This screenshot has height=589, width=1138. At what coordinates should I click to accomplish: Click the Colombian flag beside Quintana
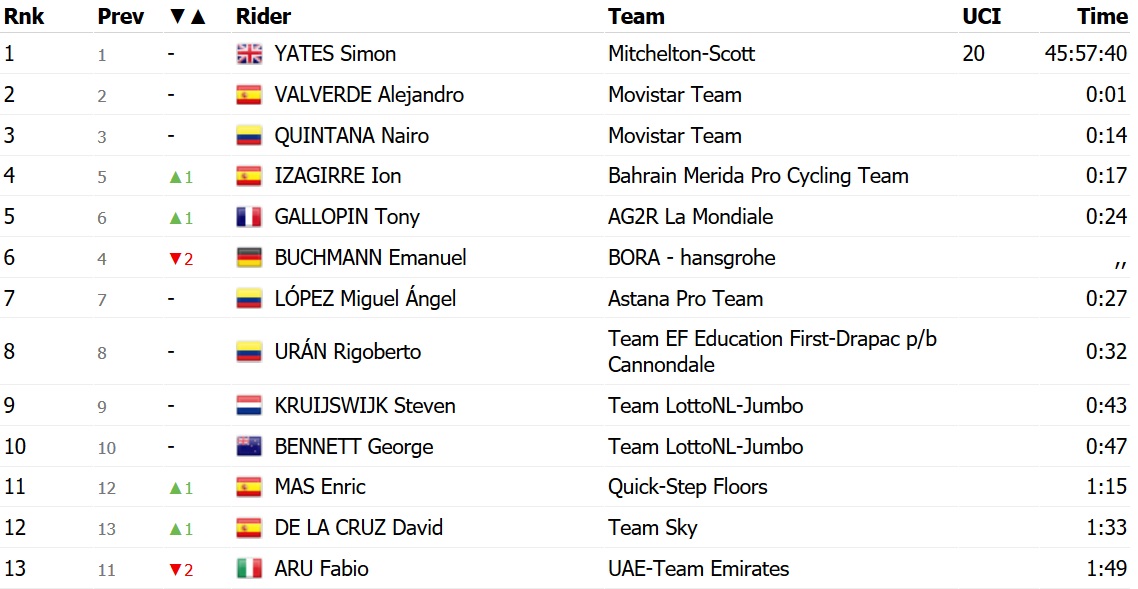[x=249, y=136]
